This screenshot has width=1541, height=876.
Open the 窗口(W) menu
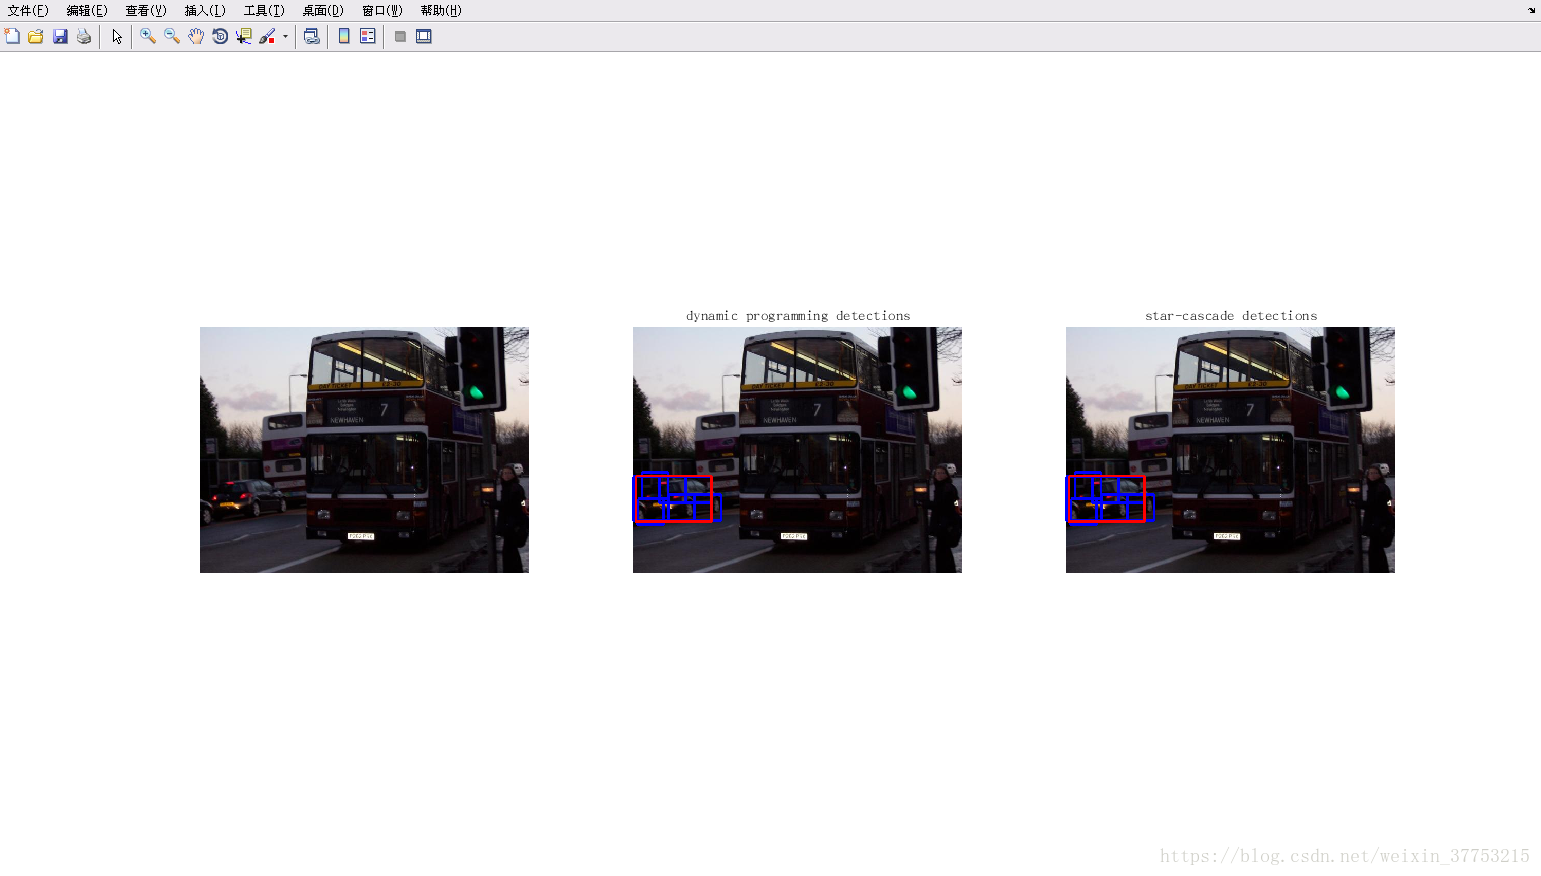coord(382,10)
